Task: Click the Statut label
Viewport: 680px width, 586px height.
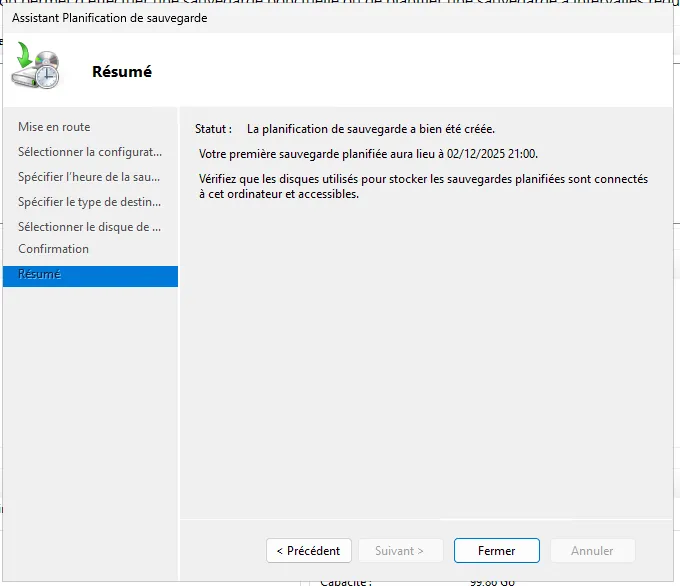Action: click(213, 129)
